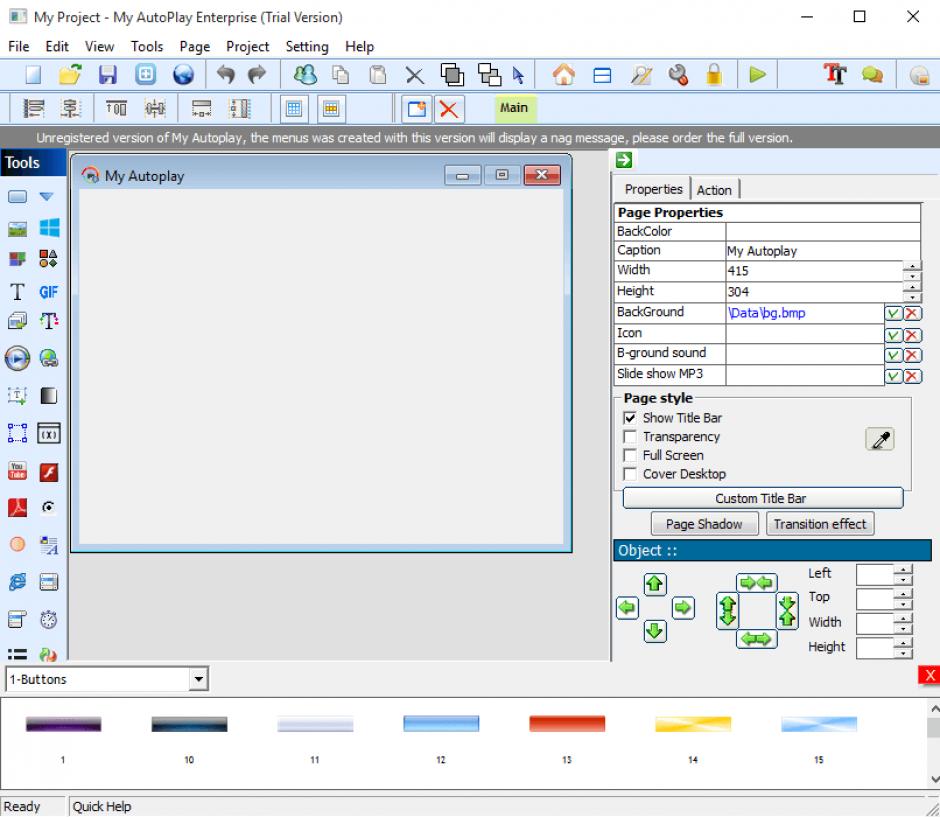Click the eyedropper transparency color picker
The height and width of the screenshot is (817, 940).
pyautogui.click(x=879, y=440)
